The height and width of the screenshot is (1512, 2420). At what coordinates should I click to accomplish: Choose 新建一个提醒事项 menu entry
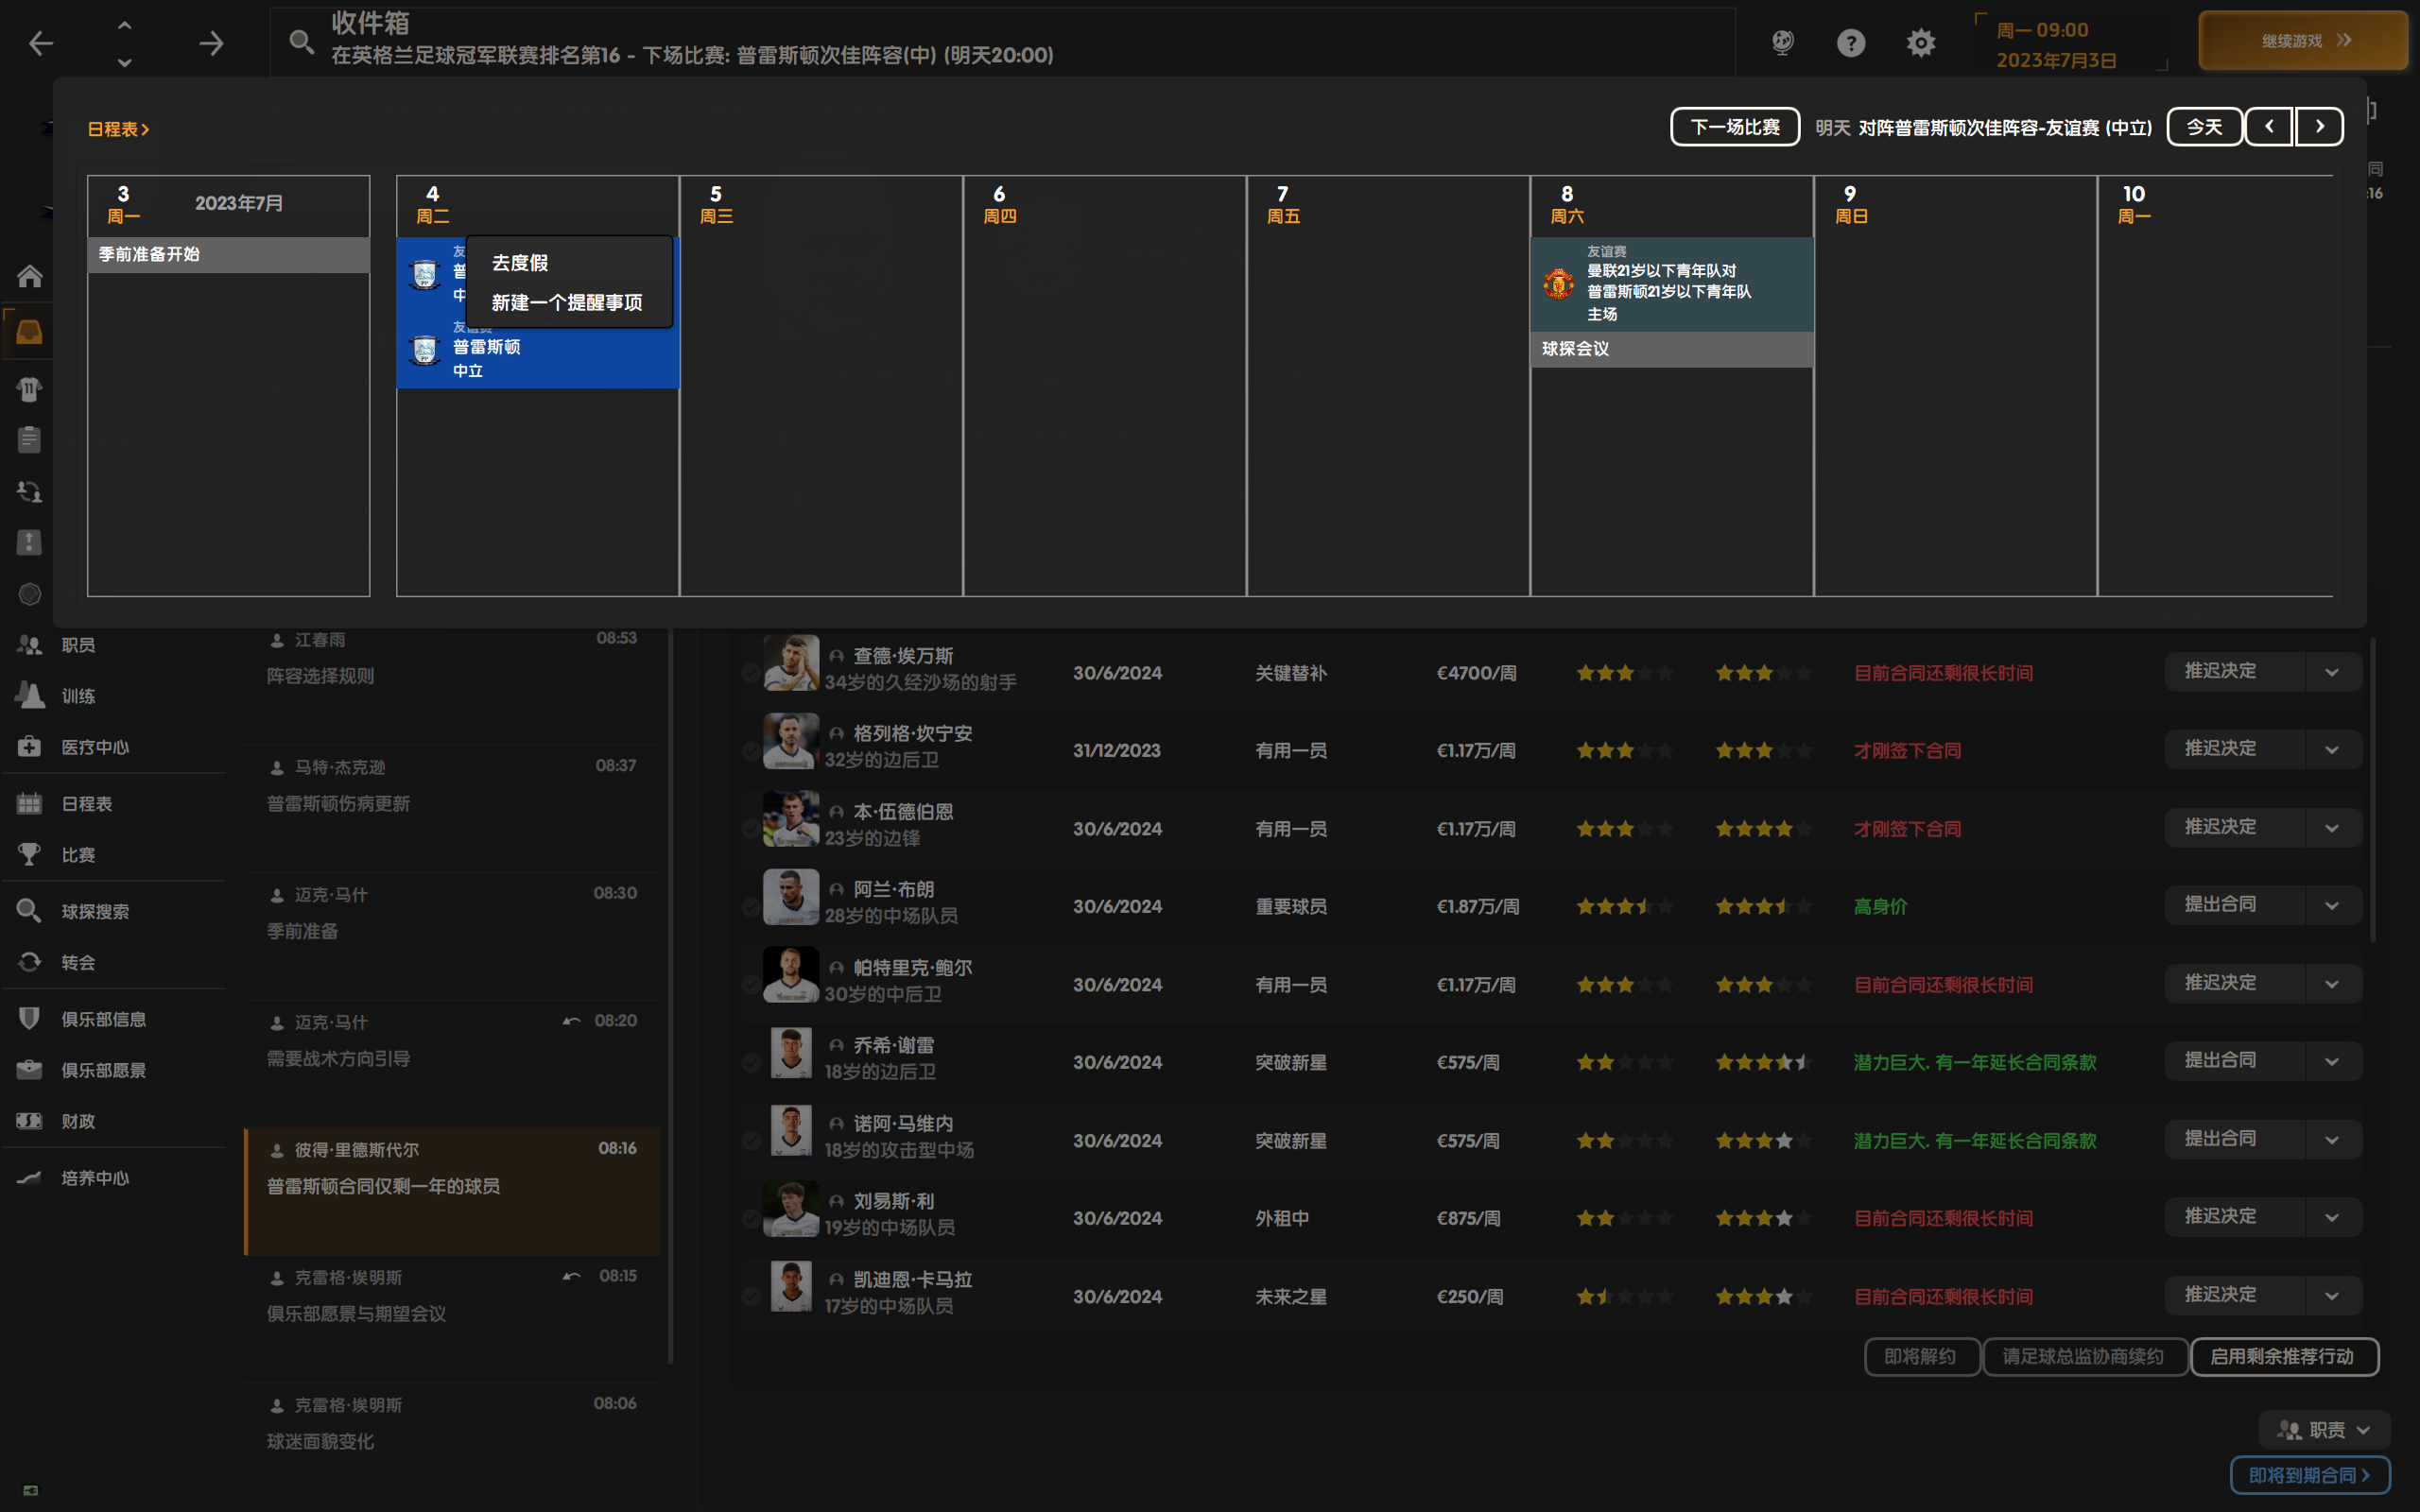[x=566, y=302]
